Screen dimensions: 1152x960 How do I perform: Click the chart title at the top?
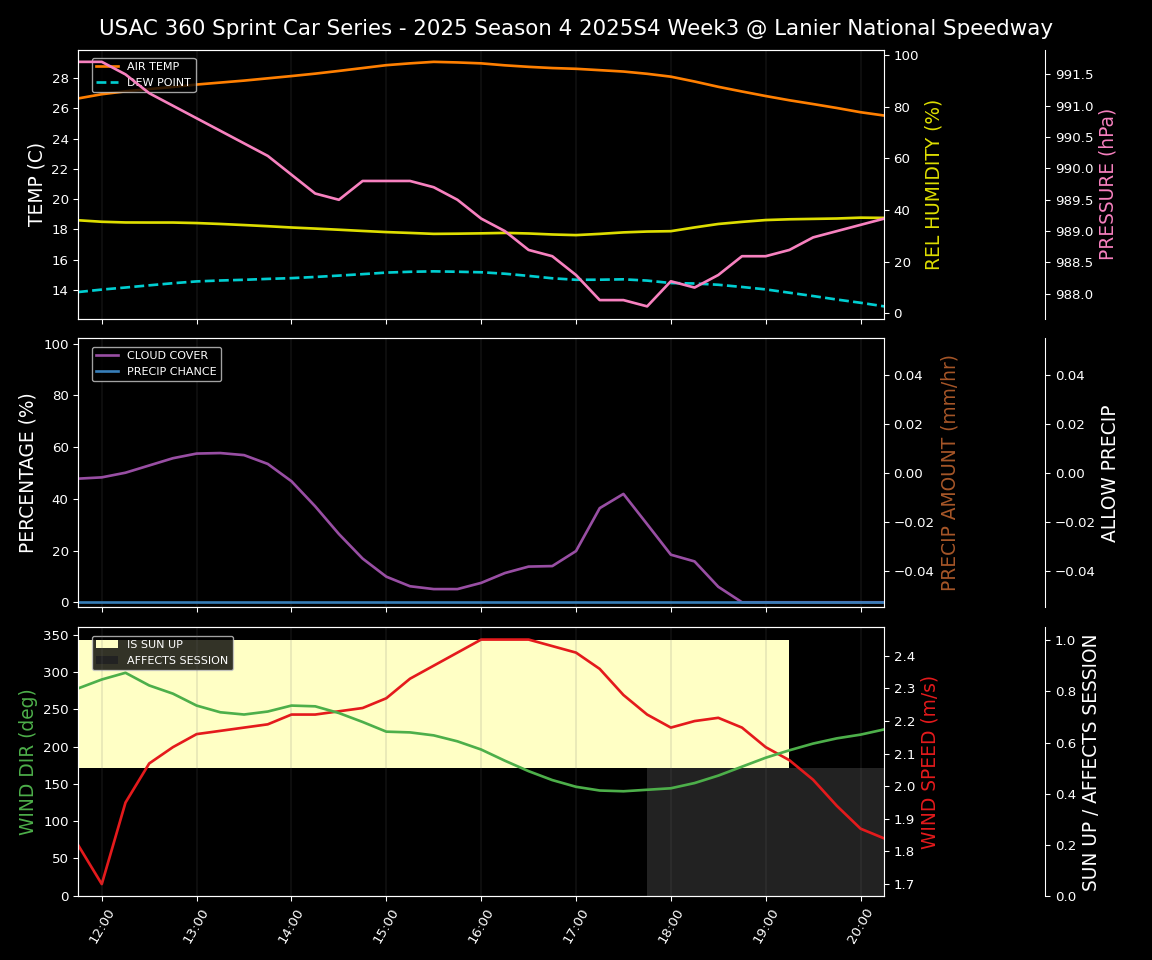click(x=575, y=28)
